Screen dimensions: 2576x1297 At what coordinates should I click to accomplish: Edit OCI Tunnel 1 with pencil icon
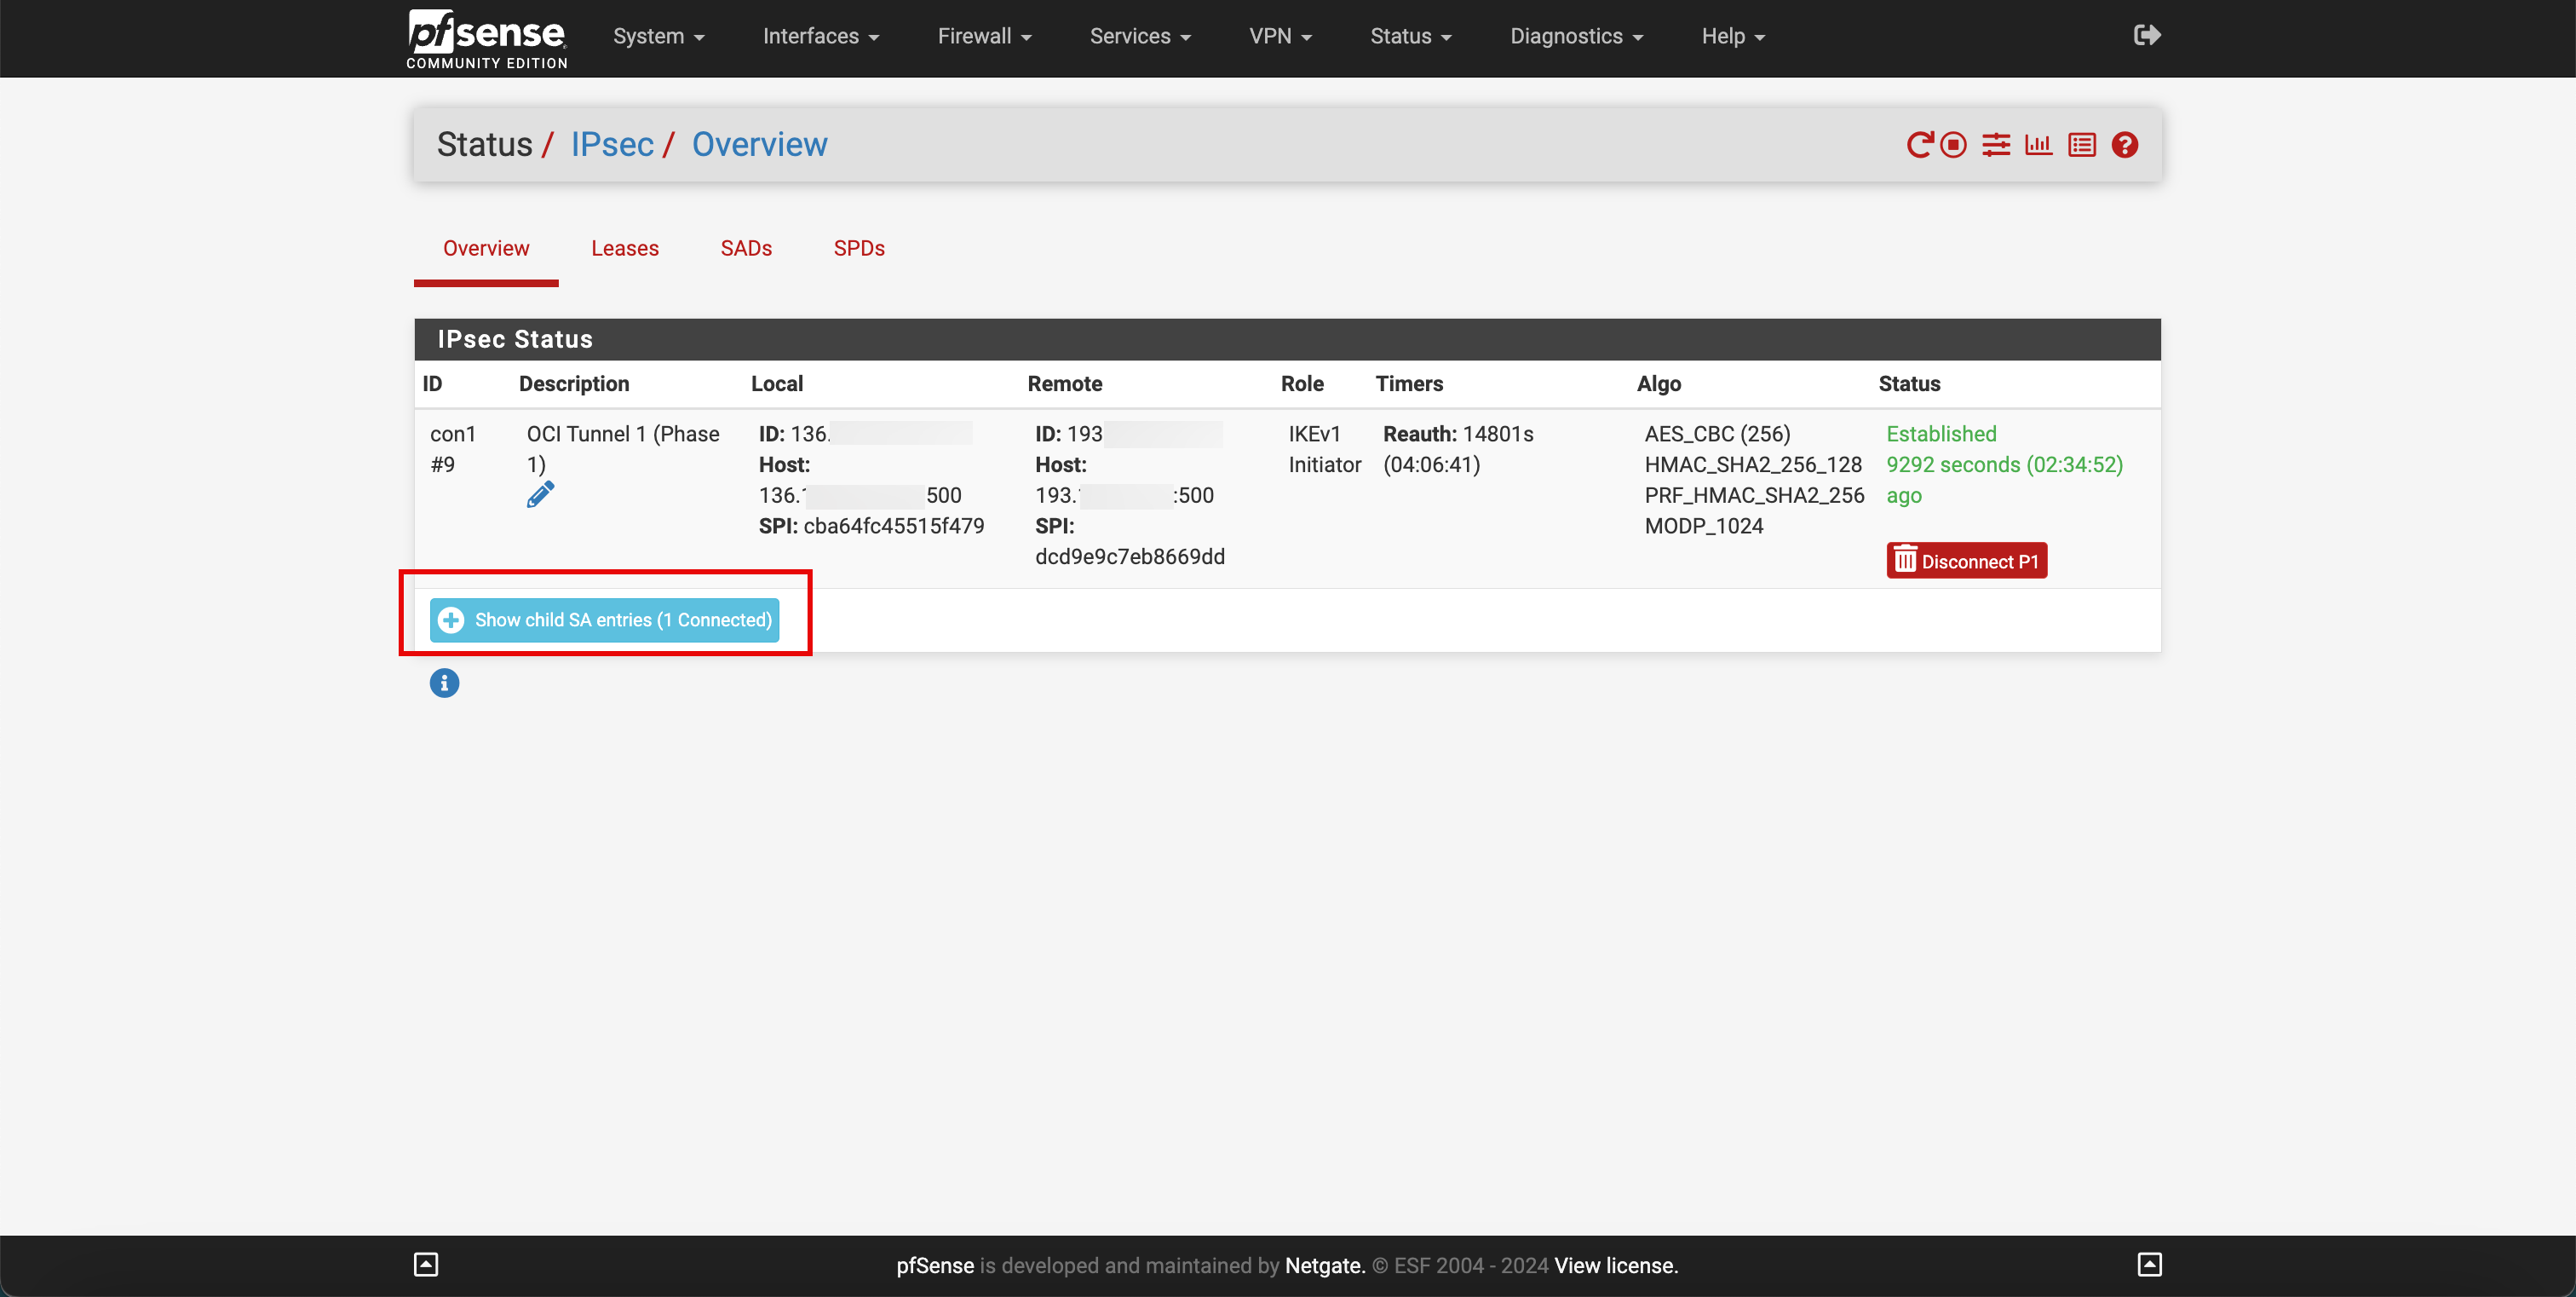click(x=540, y=495)
